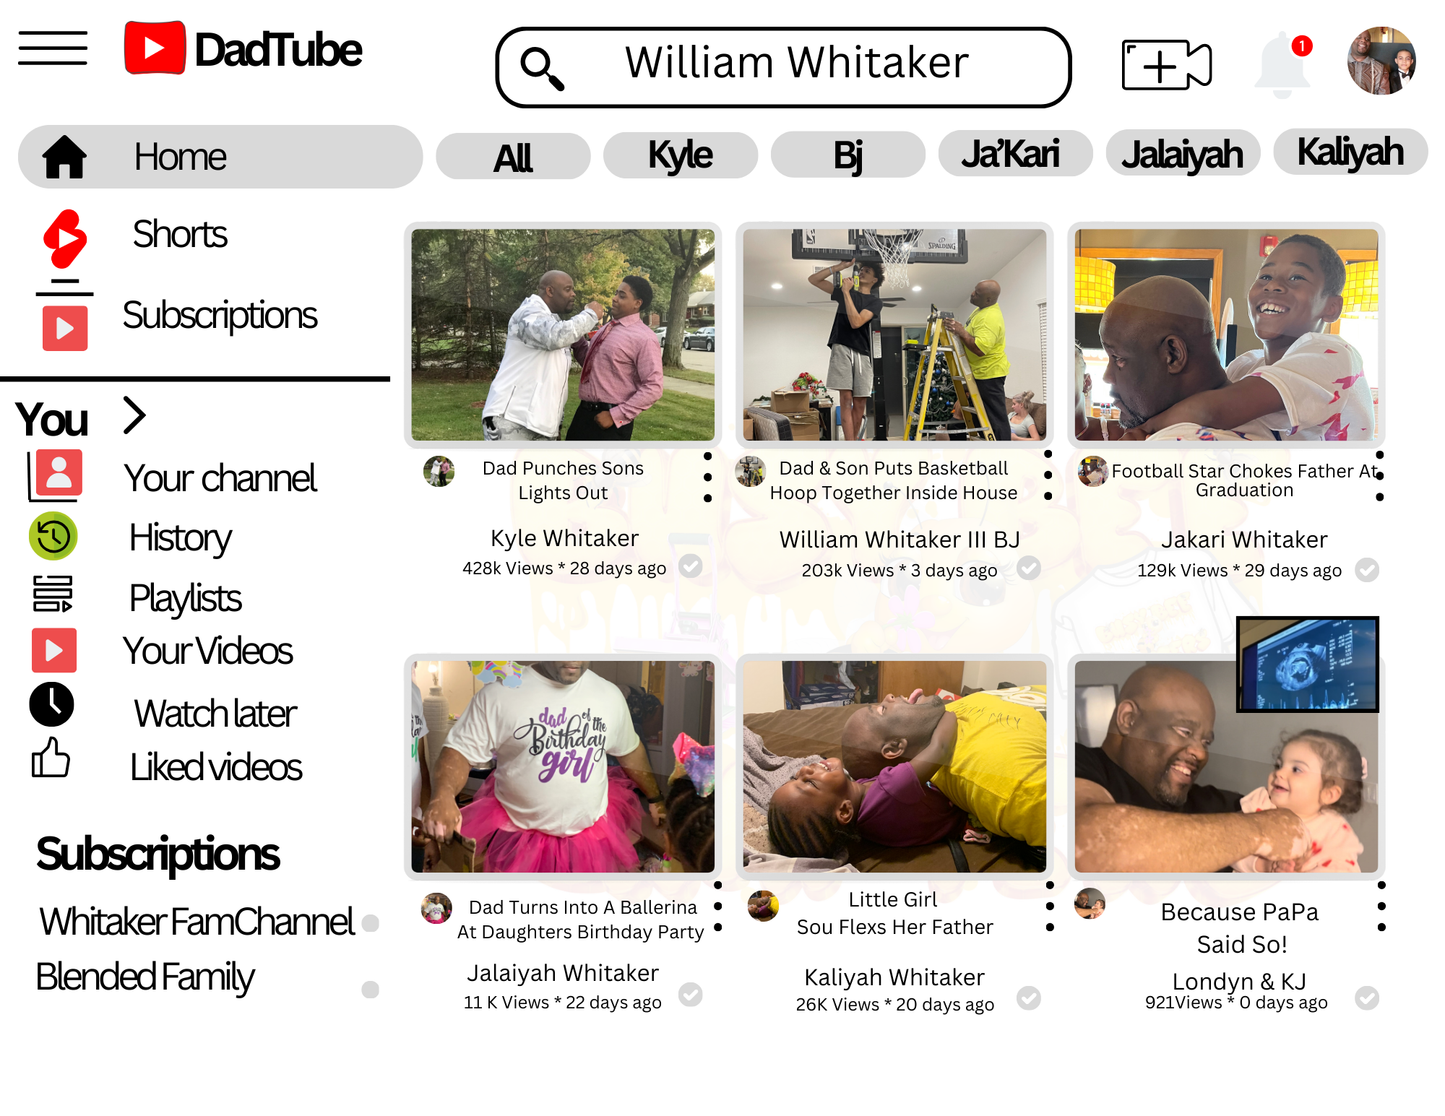Click the History clock icon

53,536
